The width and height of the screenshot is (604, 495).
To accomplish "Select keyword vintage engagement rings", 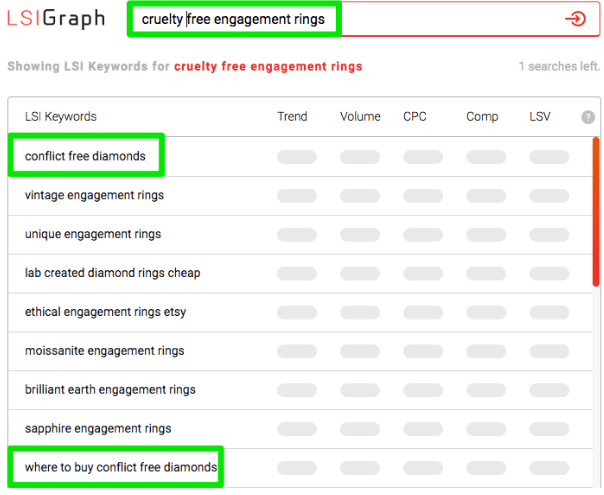I will click(94, 195).
